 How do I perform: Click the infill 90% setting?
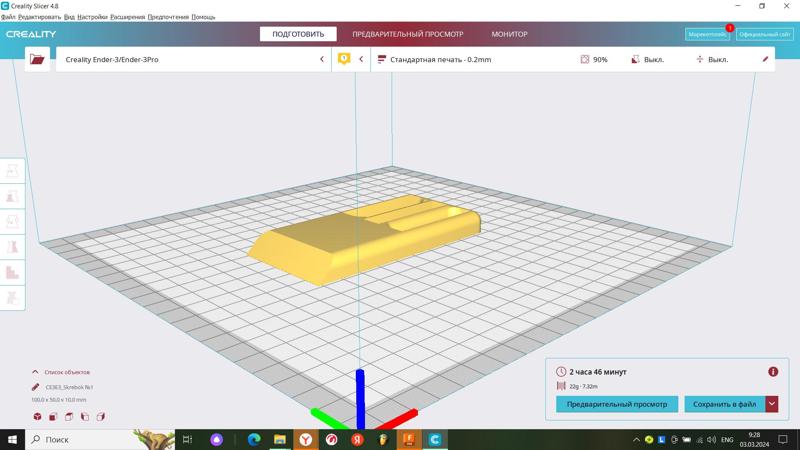click(594, 59)
